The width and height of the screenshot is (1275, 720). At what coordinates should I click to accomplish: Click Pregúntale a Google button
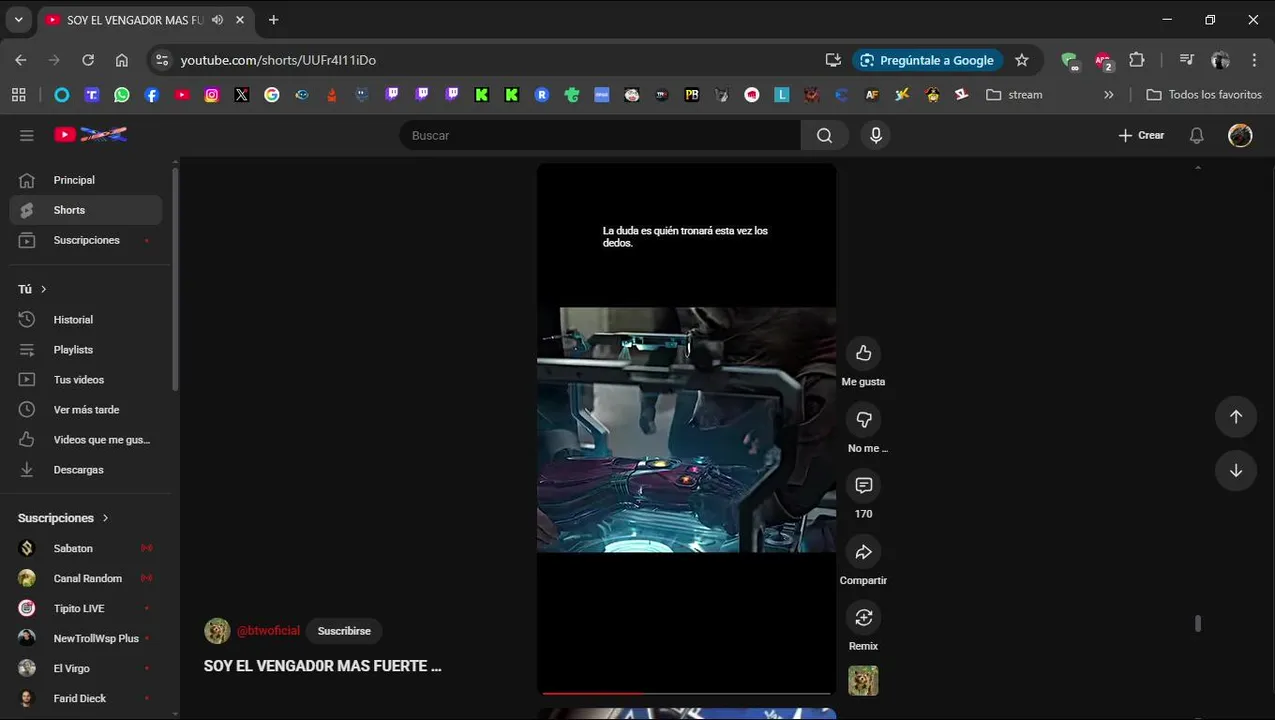pos(927,60)
